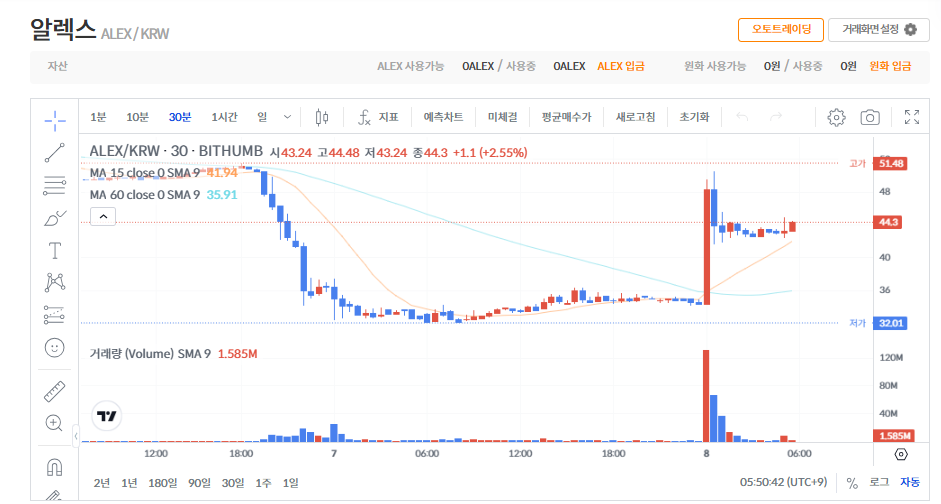941x504 pixels.
Task: Open the ALEX 입금 deposit link
Action: [x=621, y=66]
